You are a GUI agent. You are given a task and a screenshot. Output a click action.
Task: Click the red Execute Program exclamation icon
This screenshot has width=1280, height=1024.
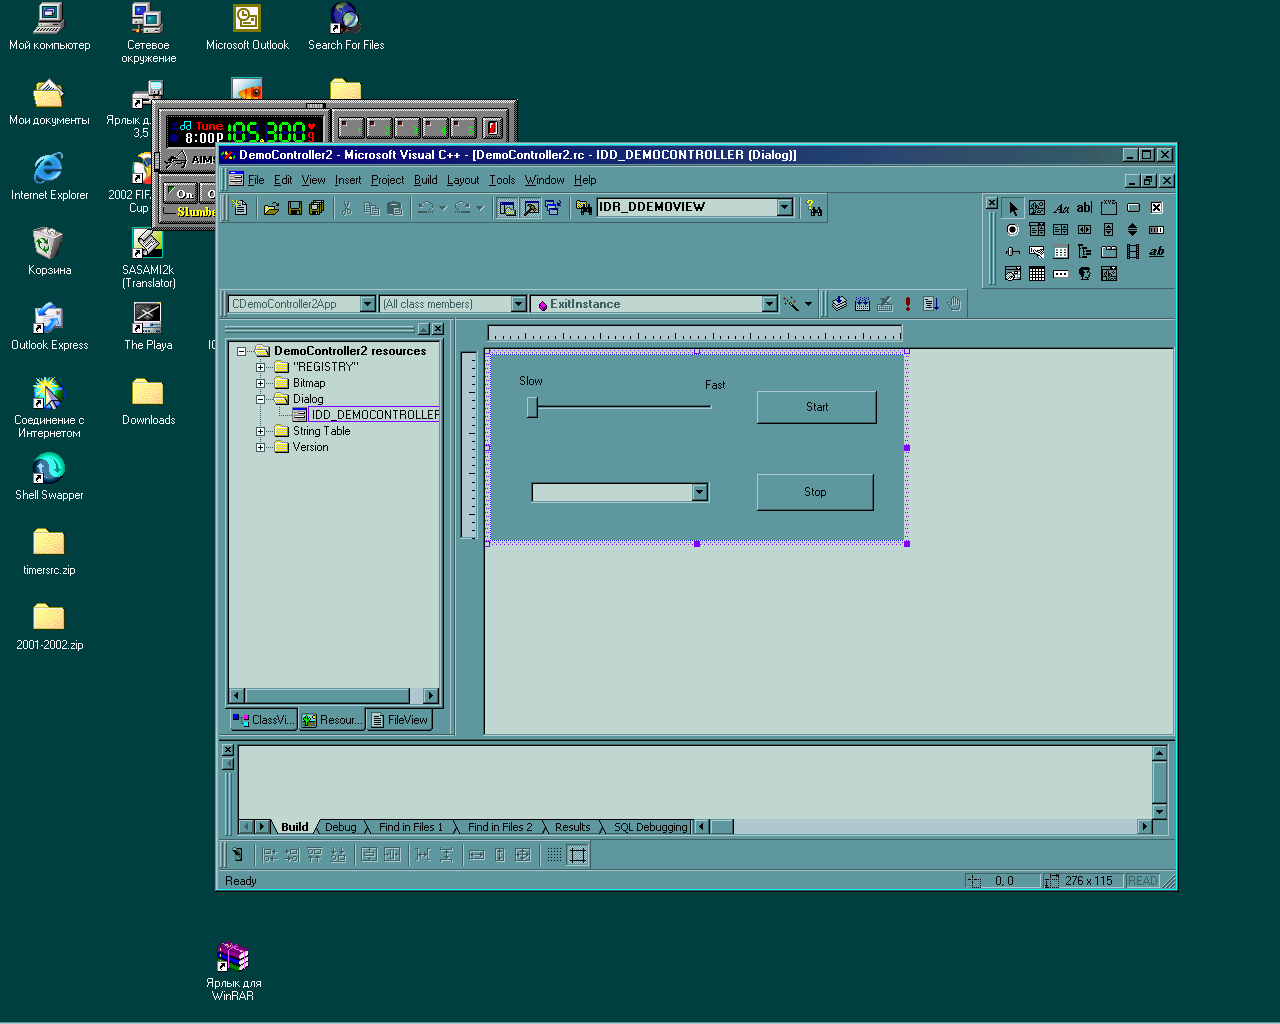point(908,304)
